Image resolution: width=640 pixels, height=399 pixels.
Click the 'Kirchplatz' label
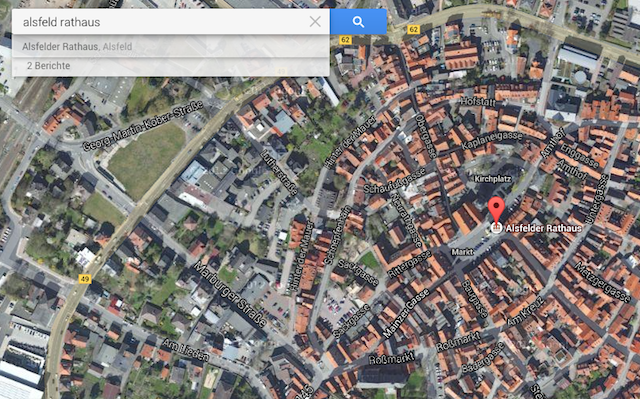point(493,179)
